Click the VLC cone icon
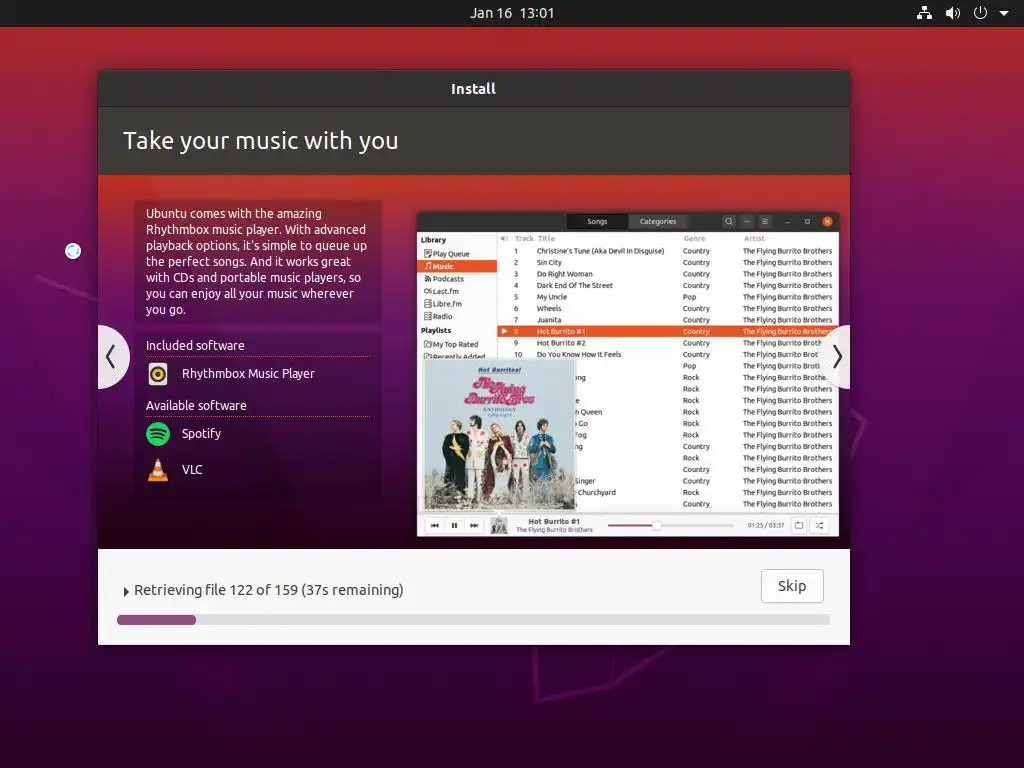The height and width of the screenshot is (768, 1024). pos(158,470)
